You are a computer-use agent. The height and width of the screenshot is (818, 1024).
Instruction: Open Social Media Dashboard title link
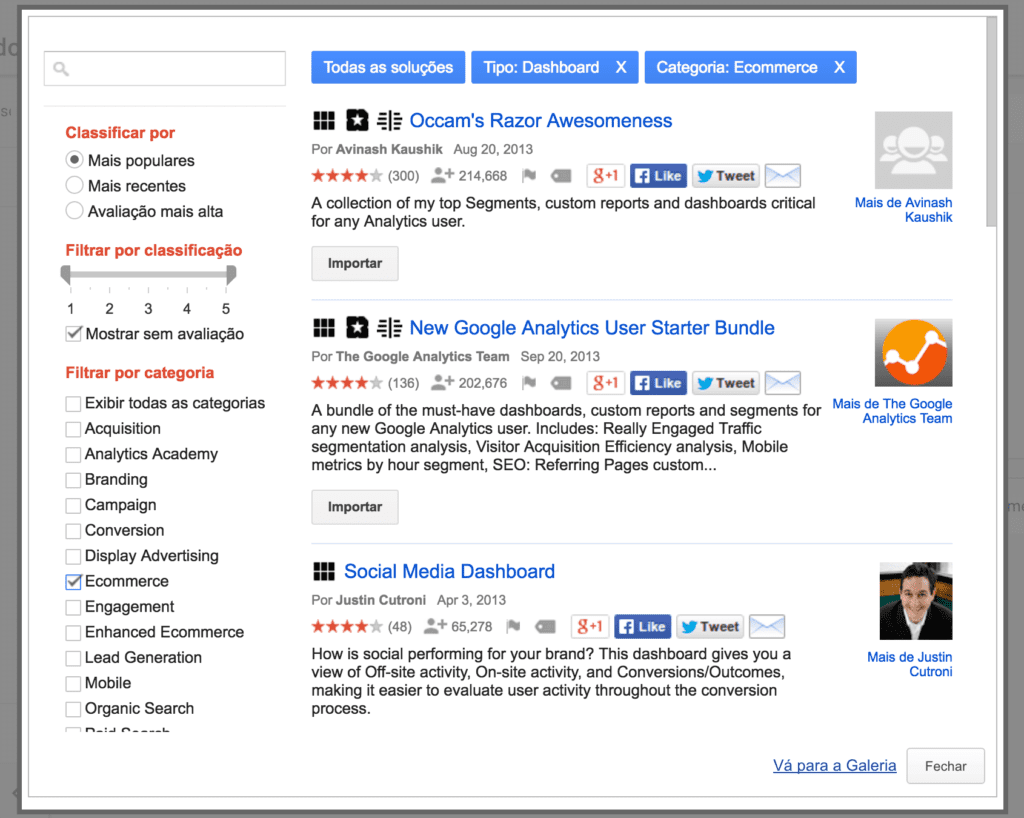(449, 571)
